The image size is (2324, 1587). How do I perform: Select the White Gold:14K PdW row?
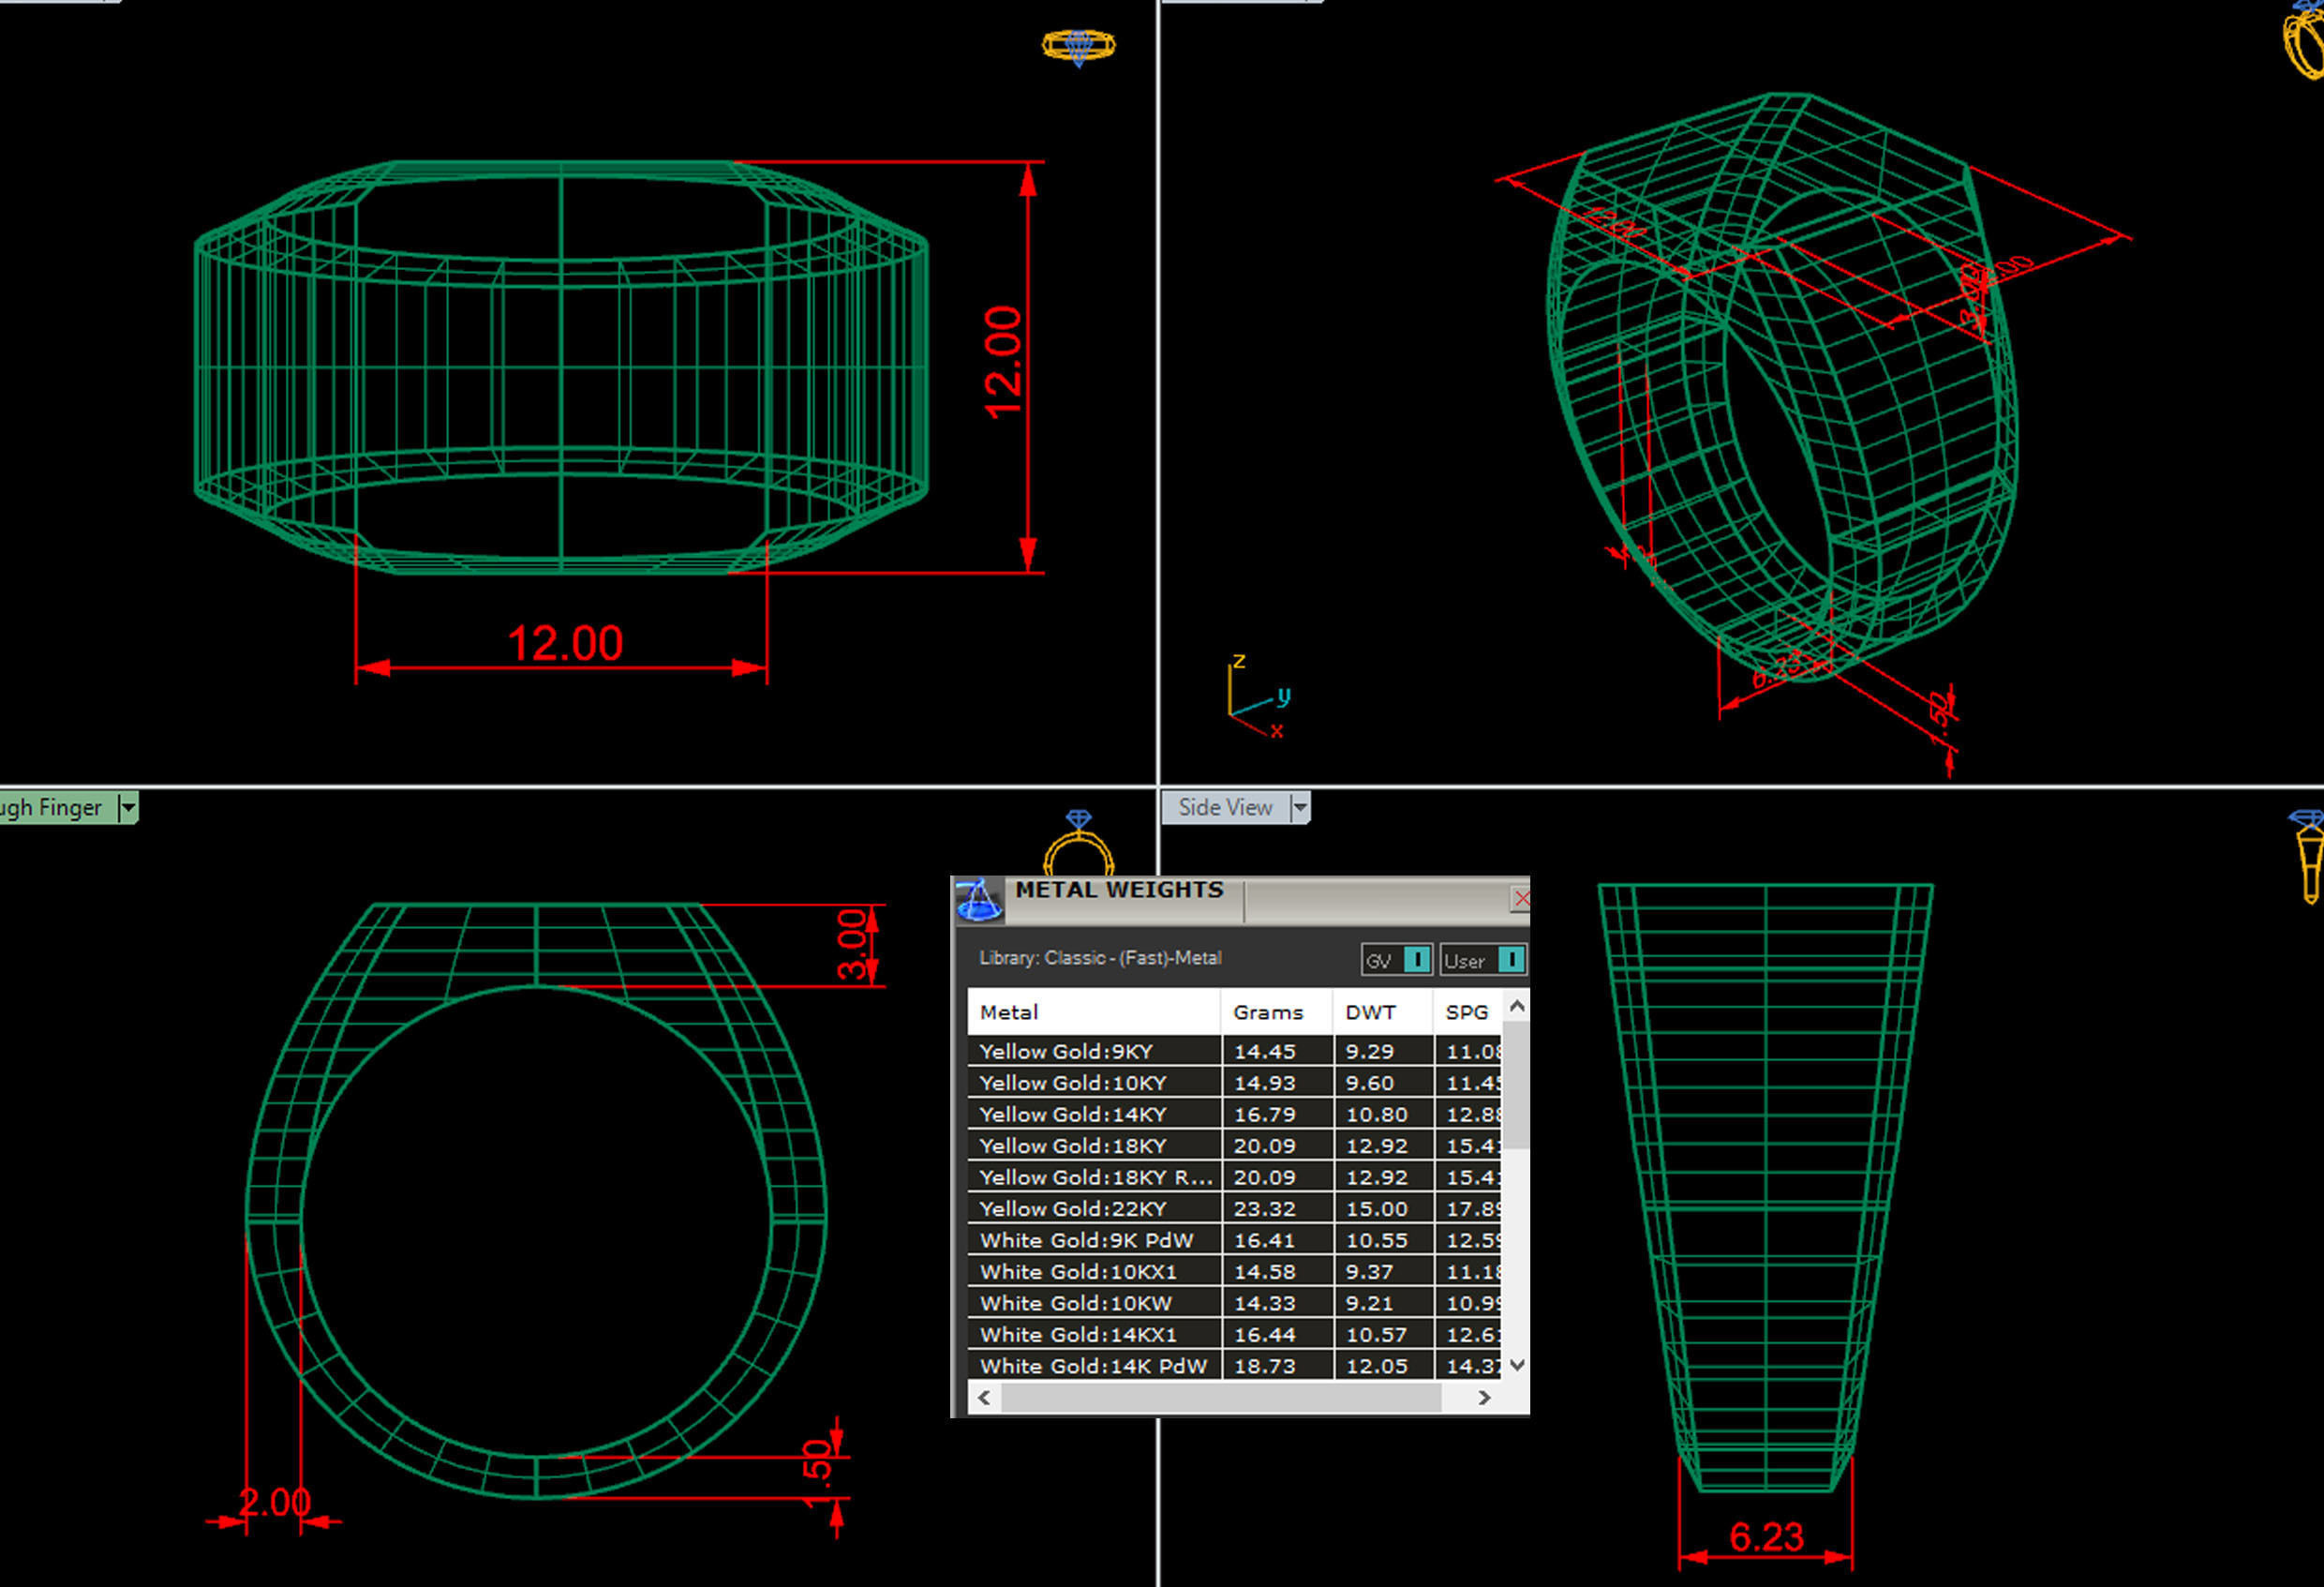[x=1235, y=1366]
